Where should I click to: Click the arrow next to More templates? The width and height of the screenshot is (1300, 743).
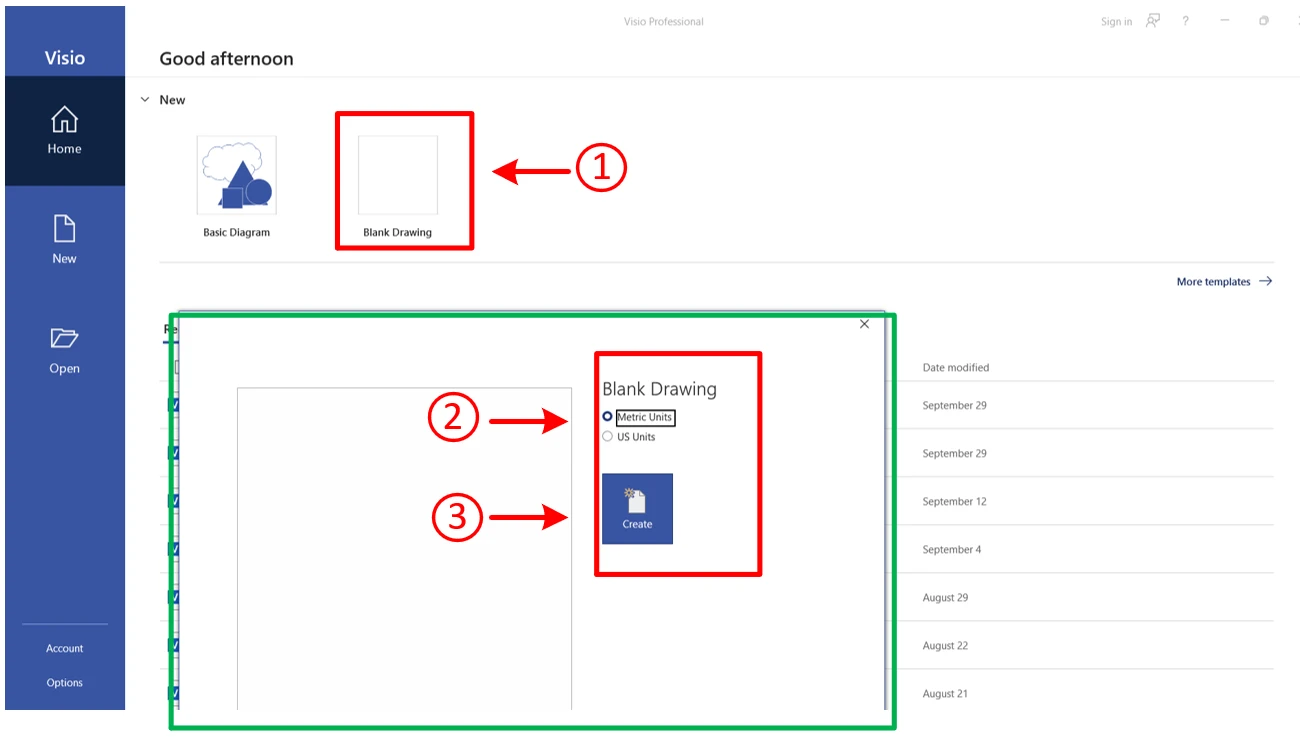click(x=1265, y=282)
